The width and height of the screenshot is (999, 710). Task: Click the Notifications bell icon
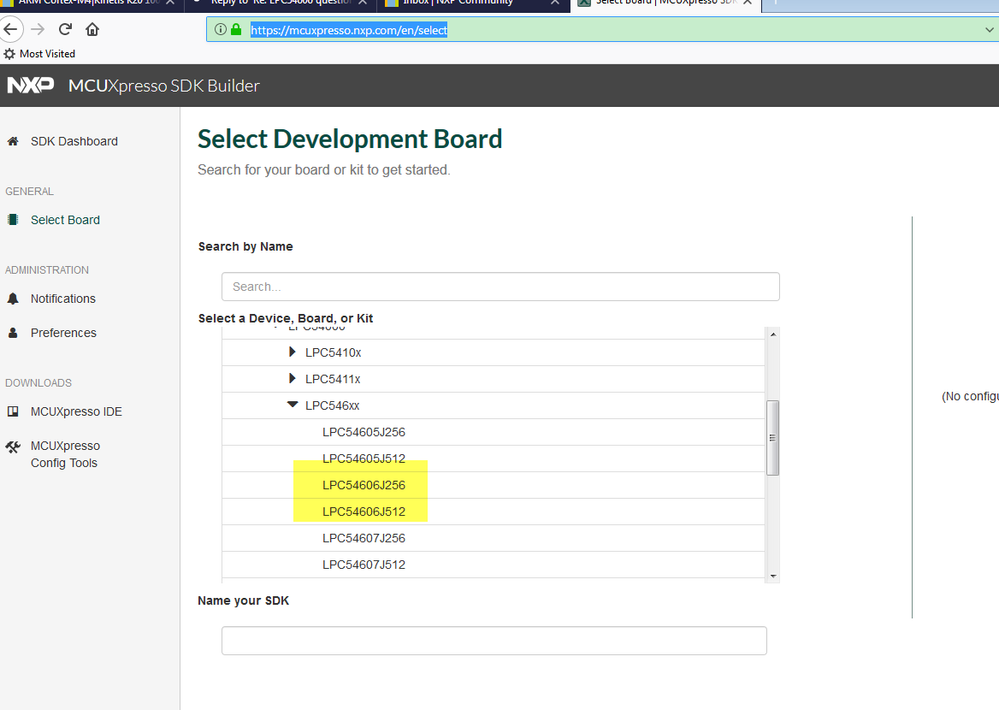[x=13, y=299]
